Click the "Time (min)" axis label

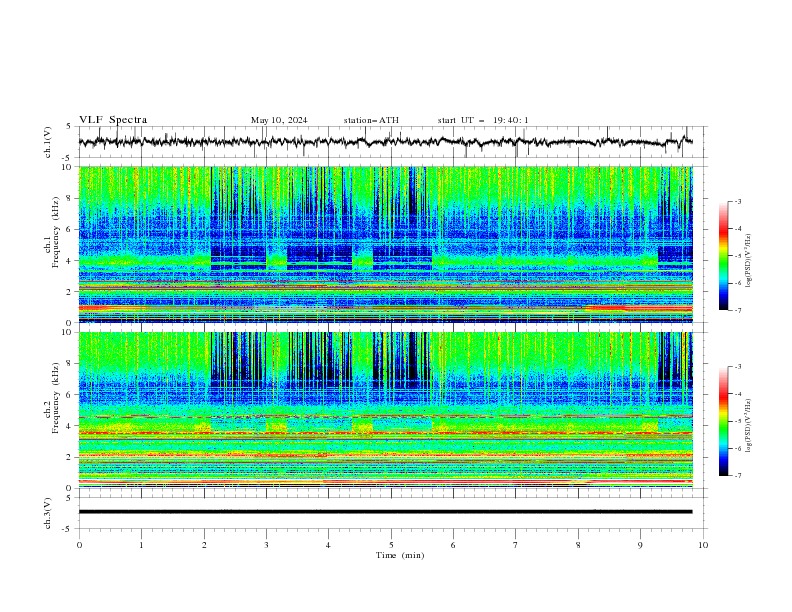pos(400,555)
